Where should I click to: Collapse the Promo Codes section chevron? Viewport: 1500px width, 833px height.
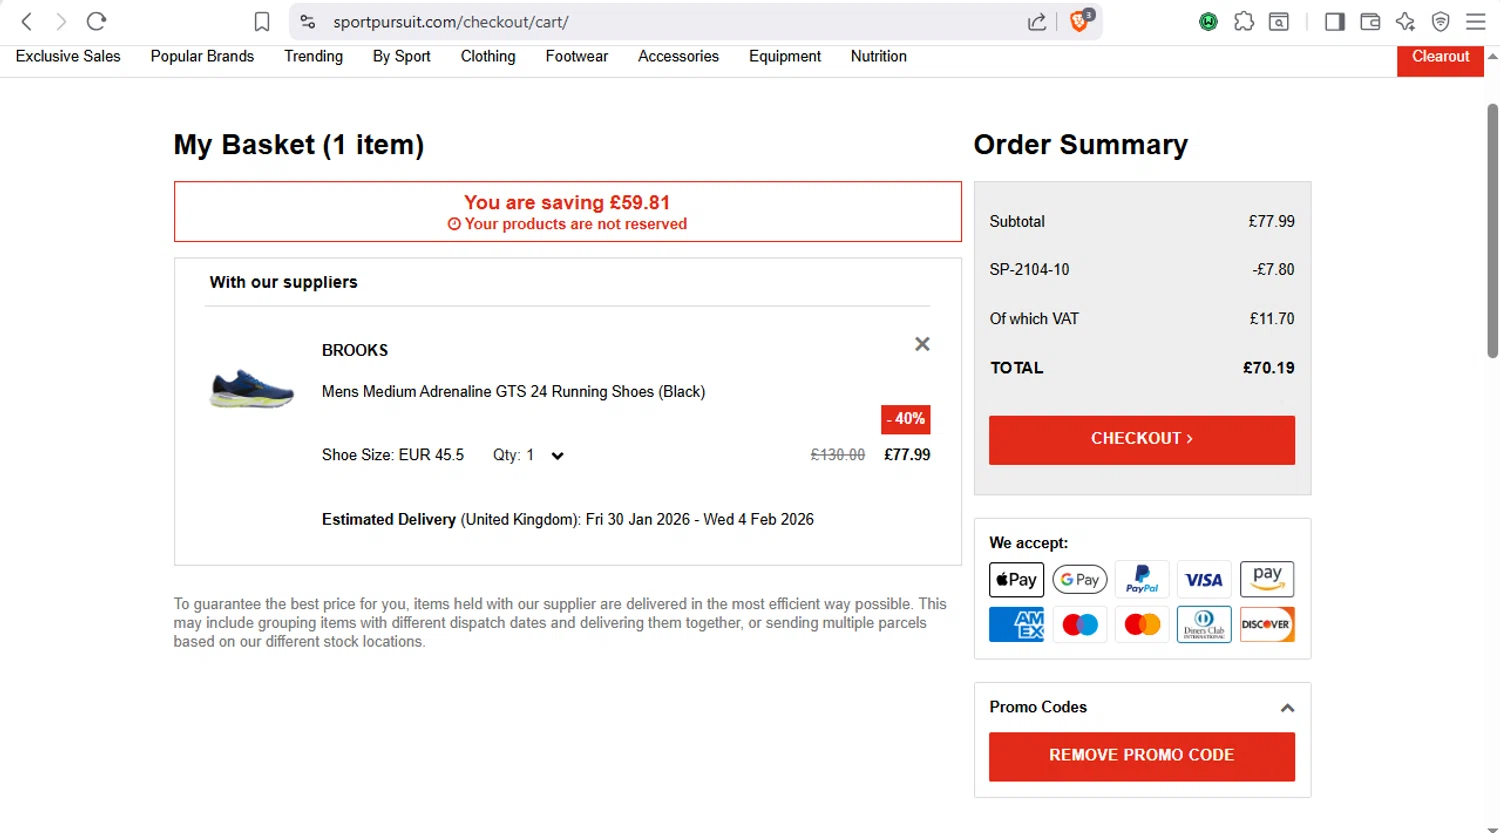(1287, 708)
